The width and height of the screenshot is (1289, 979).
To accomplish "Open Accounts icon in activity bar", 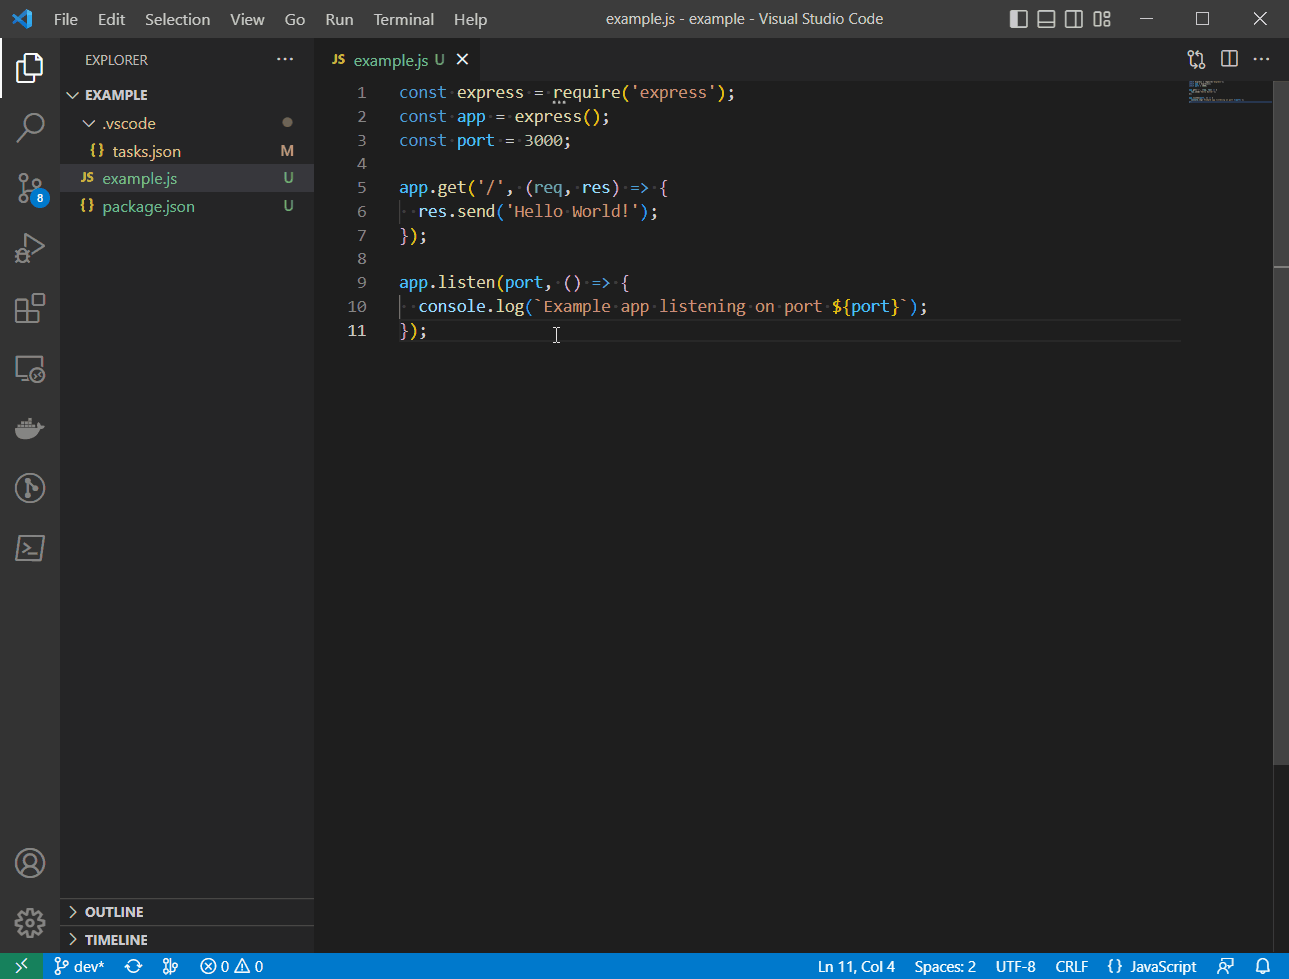I will [30, 863].
